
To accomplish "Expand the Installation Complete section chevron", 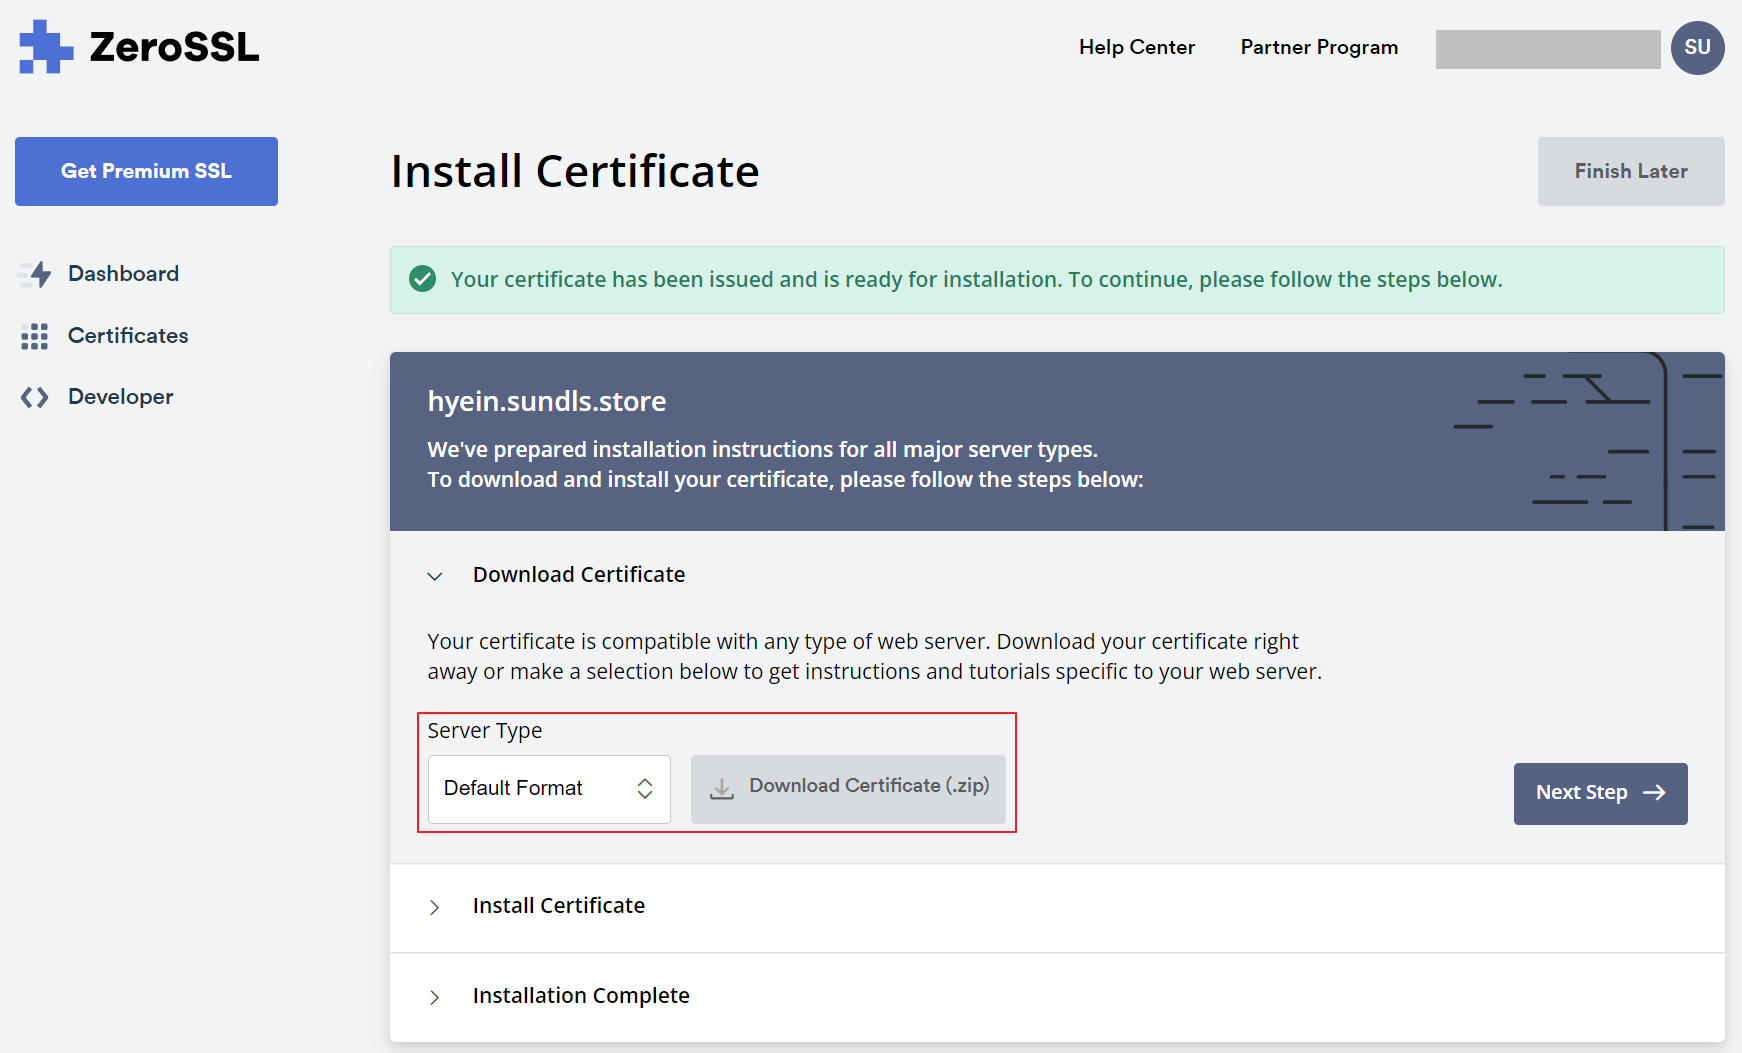I will click(x=435, y=997).
